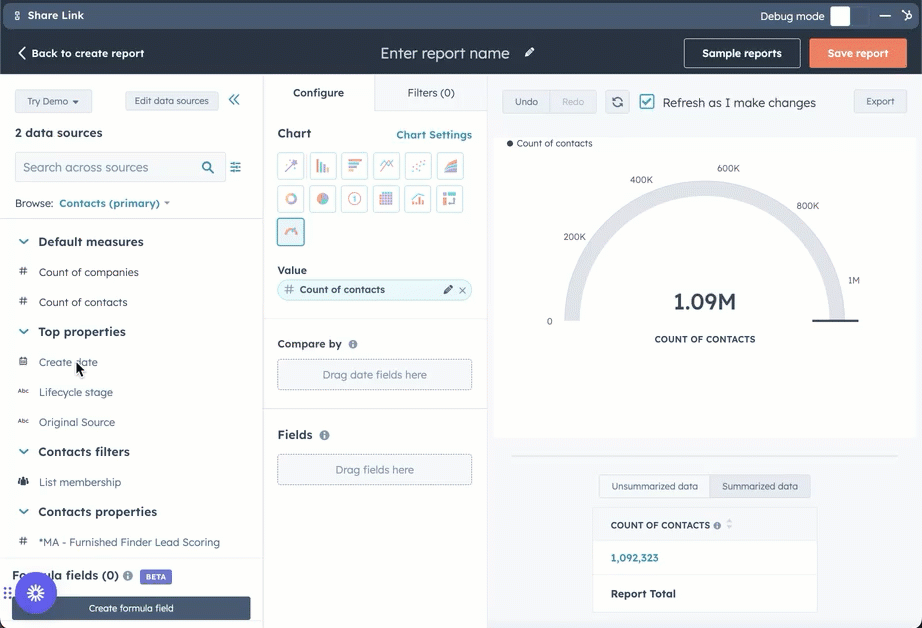Pick the scatter plot chart type

(418, 166)
